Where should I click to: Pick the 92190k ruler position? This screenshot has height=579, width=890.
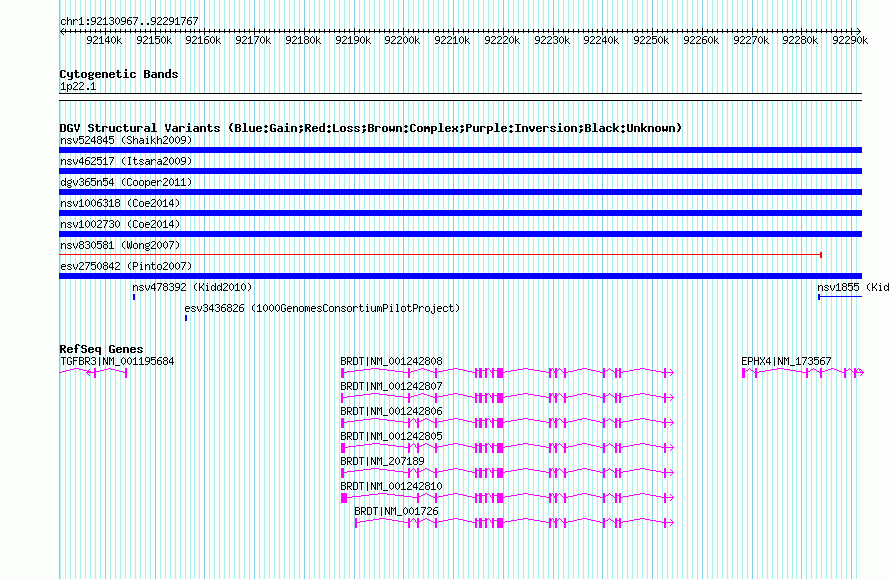(353, 40)
